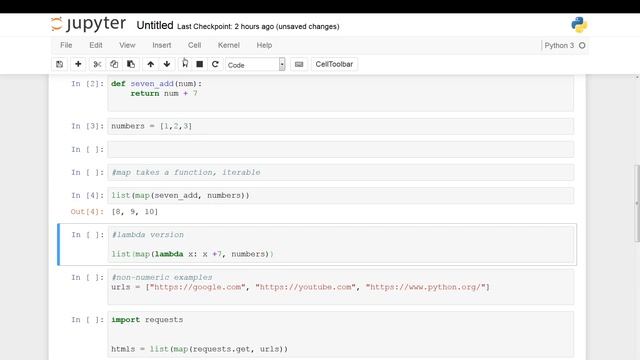Open the Cell menu
This screenshot has width=640, height=360.
pyautogui.click(x=194, y=45)
